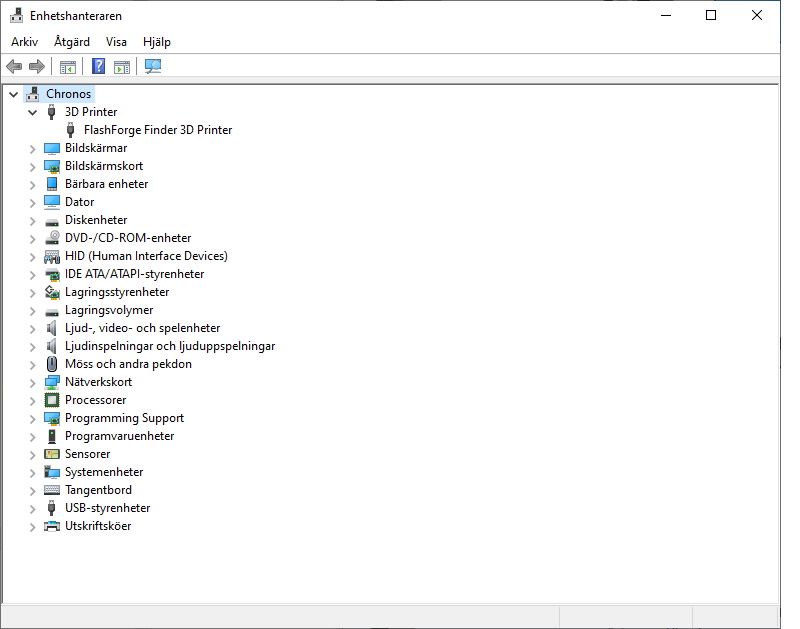This screenshot has height=629, width=800.
Task: Click the Processorer chip icon
Action: coord(52,400)
